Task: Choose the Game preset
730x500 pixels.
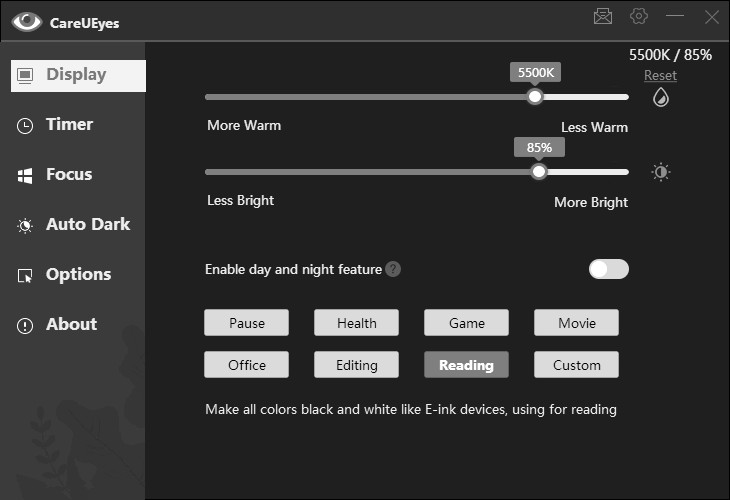Action: pyautogui.click(x=466, y=323)
